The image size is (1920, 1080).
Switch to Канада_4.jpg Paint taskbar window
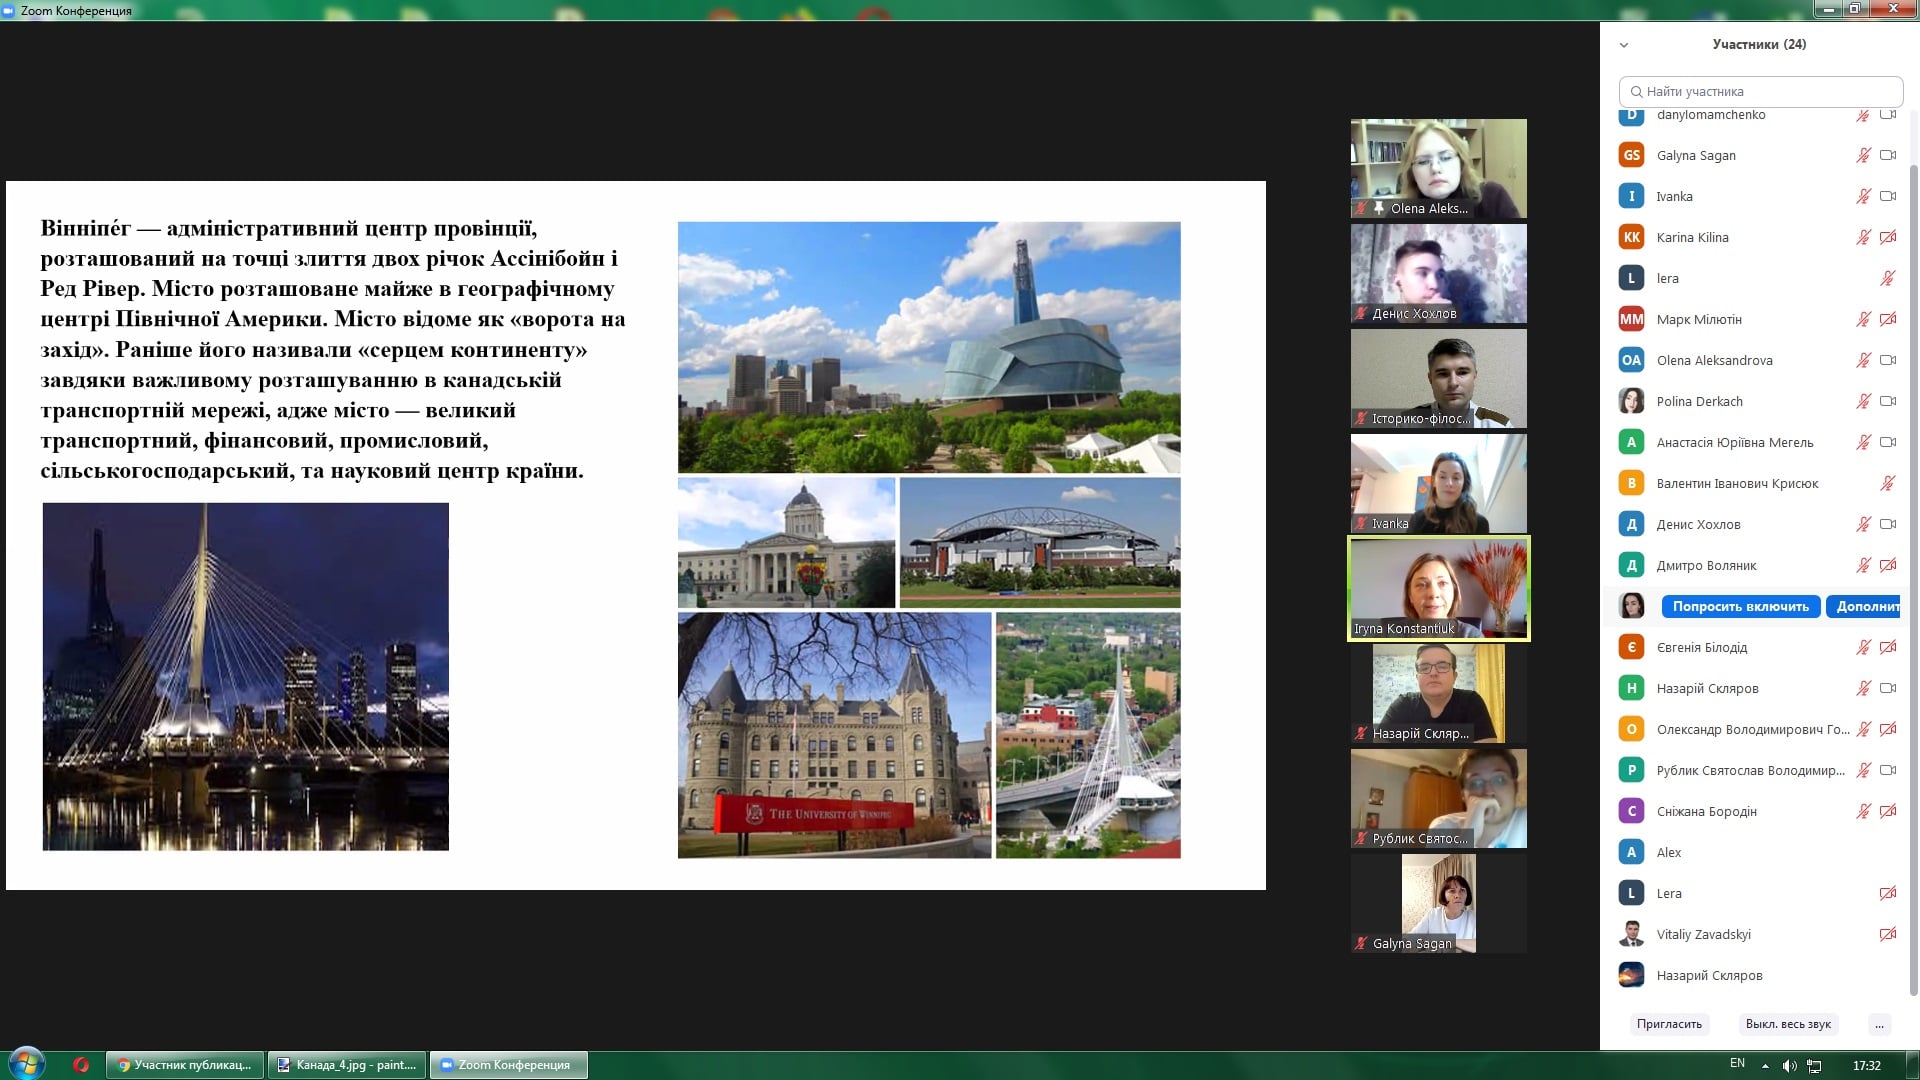[347, 1065]
